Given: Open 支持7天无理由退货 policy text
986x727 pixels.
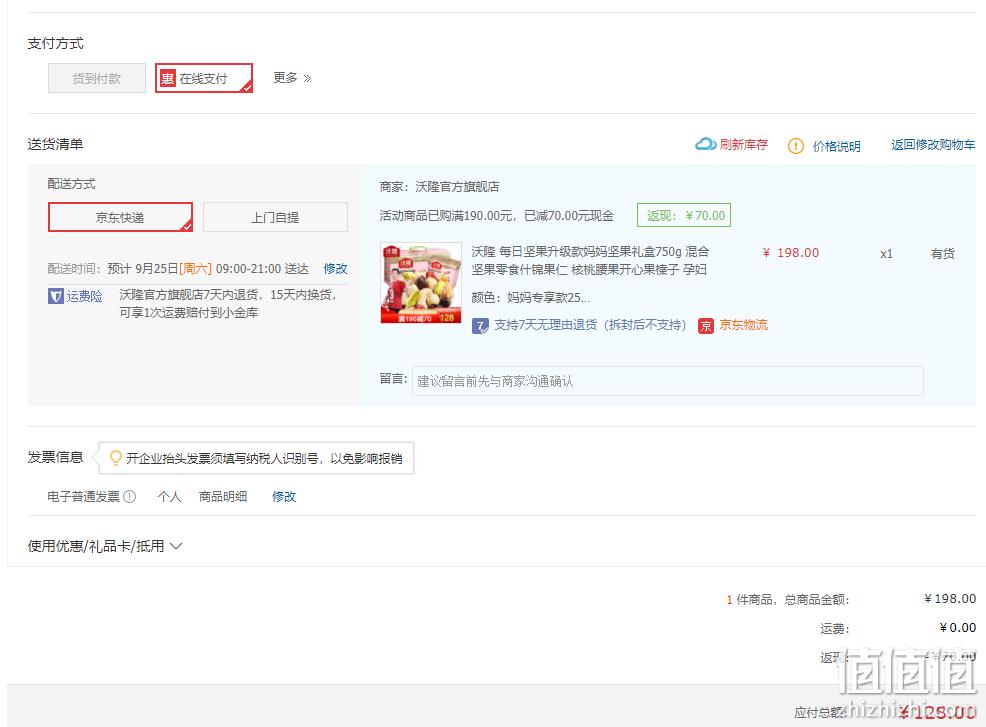Looking at the screenshot, I should tap(590, 325).
